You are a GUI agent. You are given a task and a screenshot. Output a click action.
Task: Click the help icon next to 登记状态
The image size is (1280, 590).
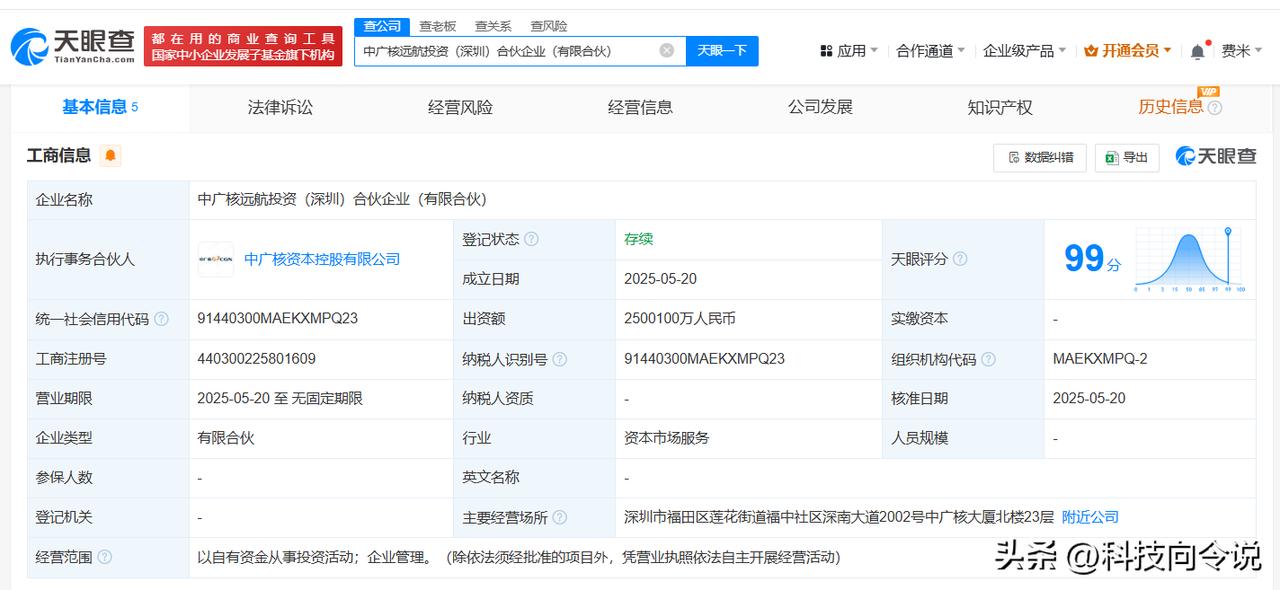[x=531, y=239]
